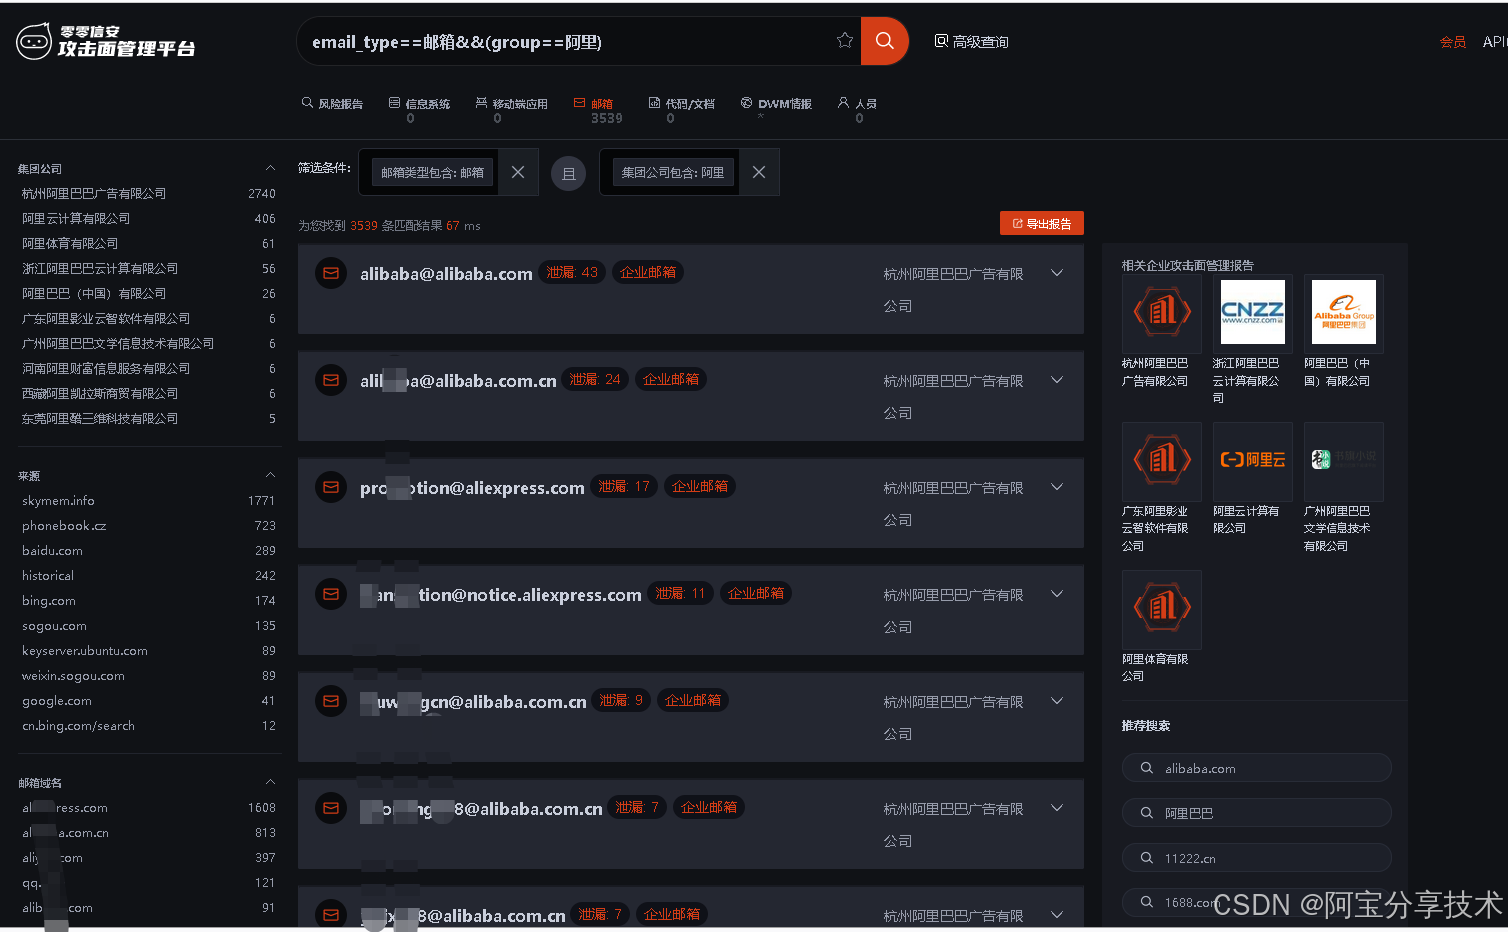The height and width of the screenshot is (932, 1508).
Task: Click the orange search magnifier button
Action: [x=884, y=41]
